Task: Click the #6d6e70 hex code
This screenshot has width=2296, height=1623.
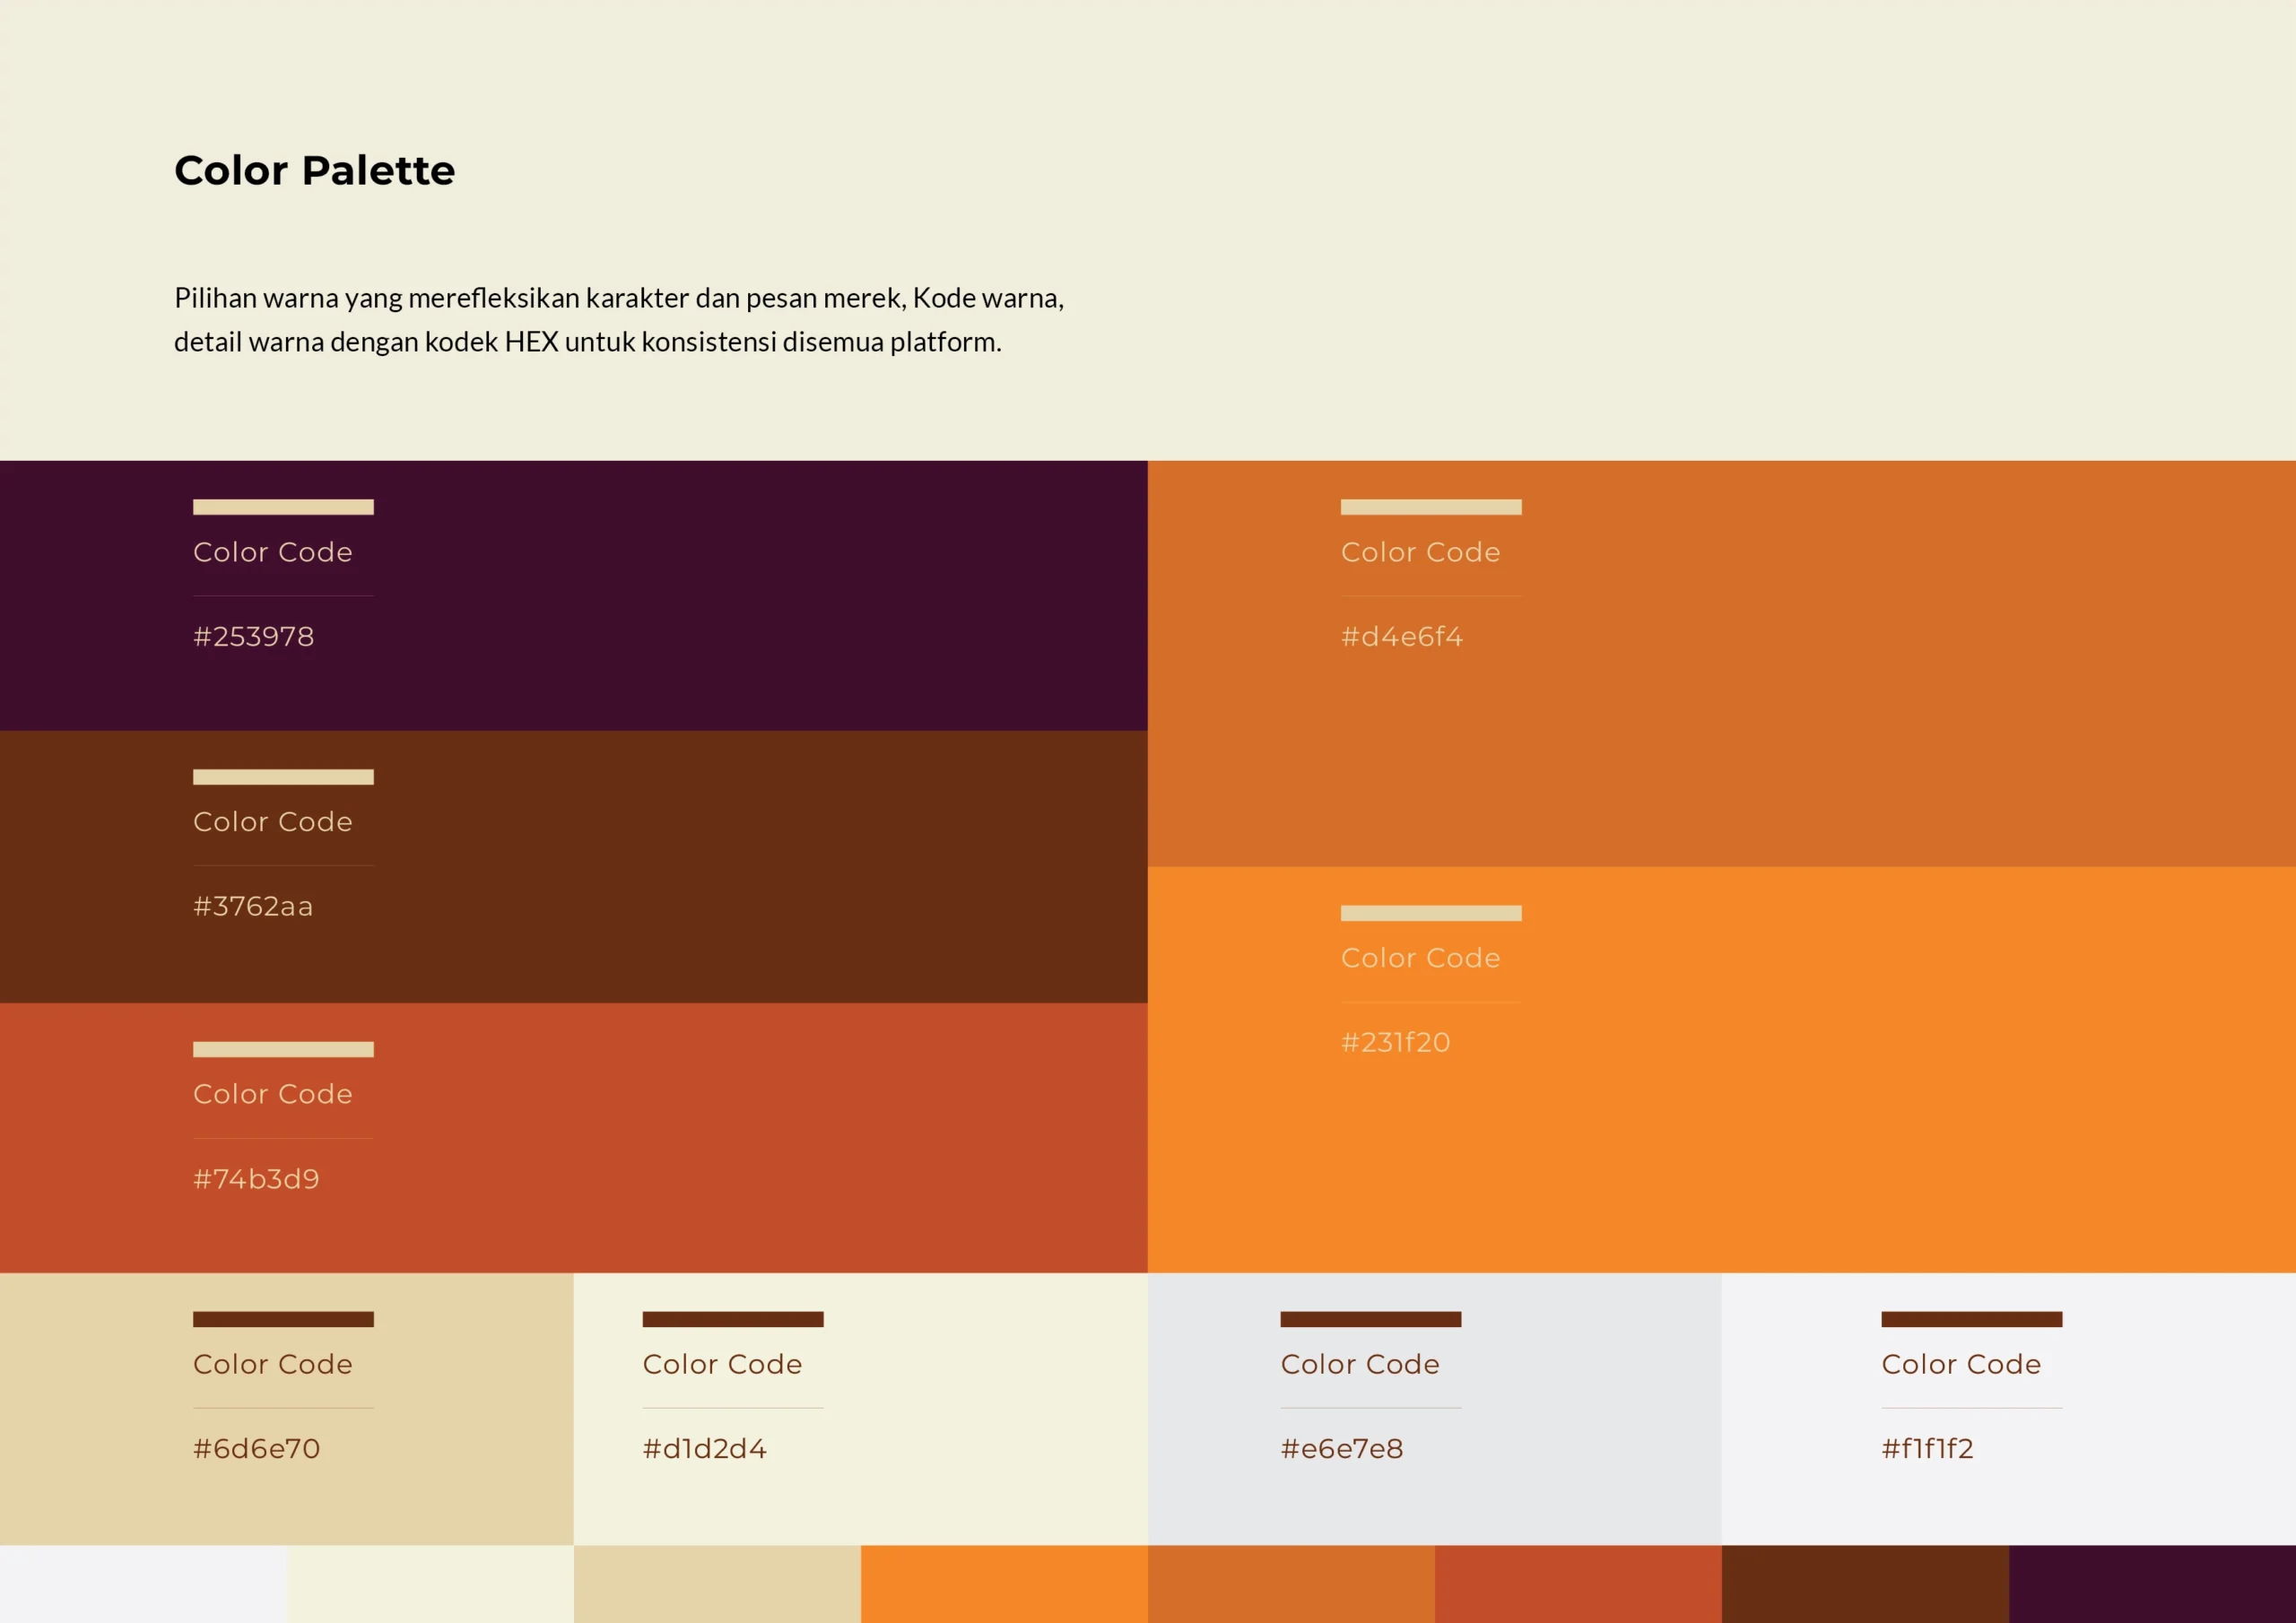Action: [x=256, y=1449]
